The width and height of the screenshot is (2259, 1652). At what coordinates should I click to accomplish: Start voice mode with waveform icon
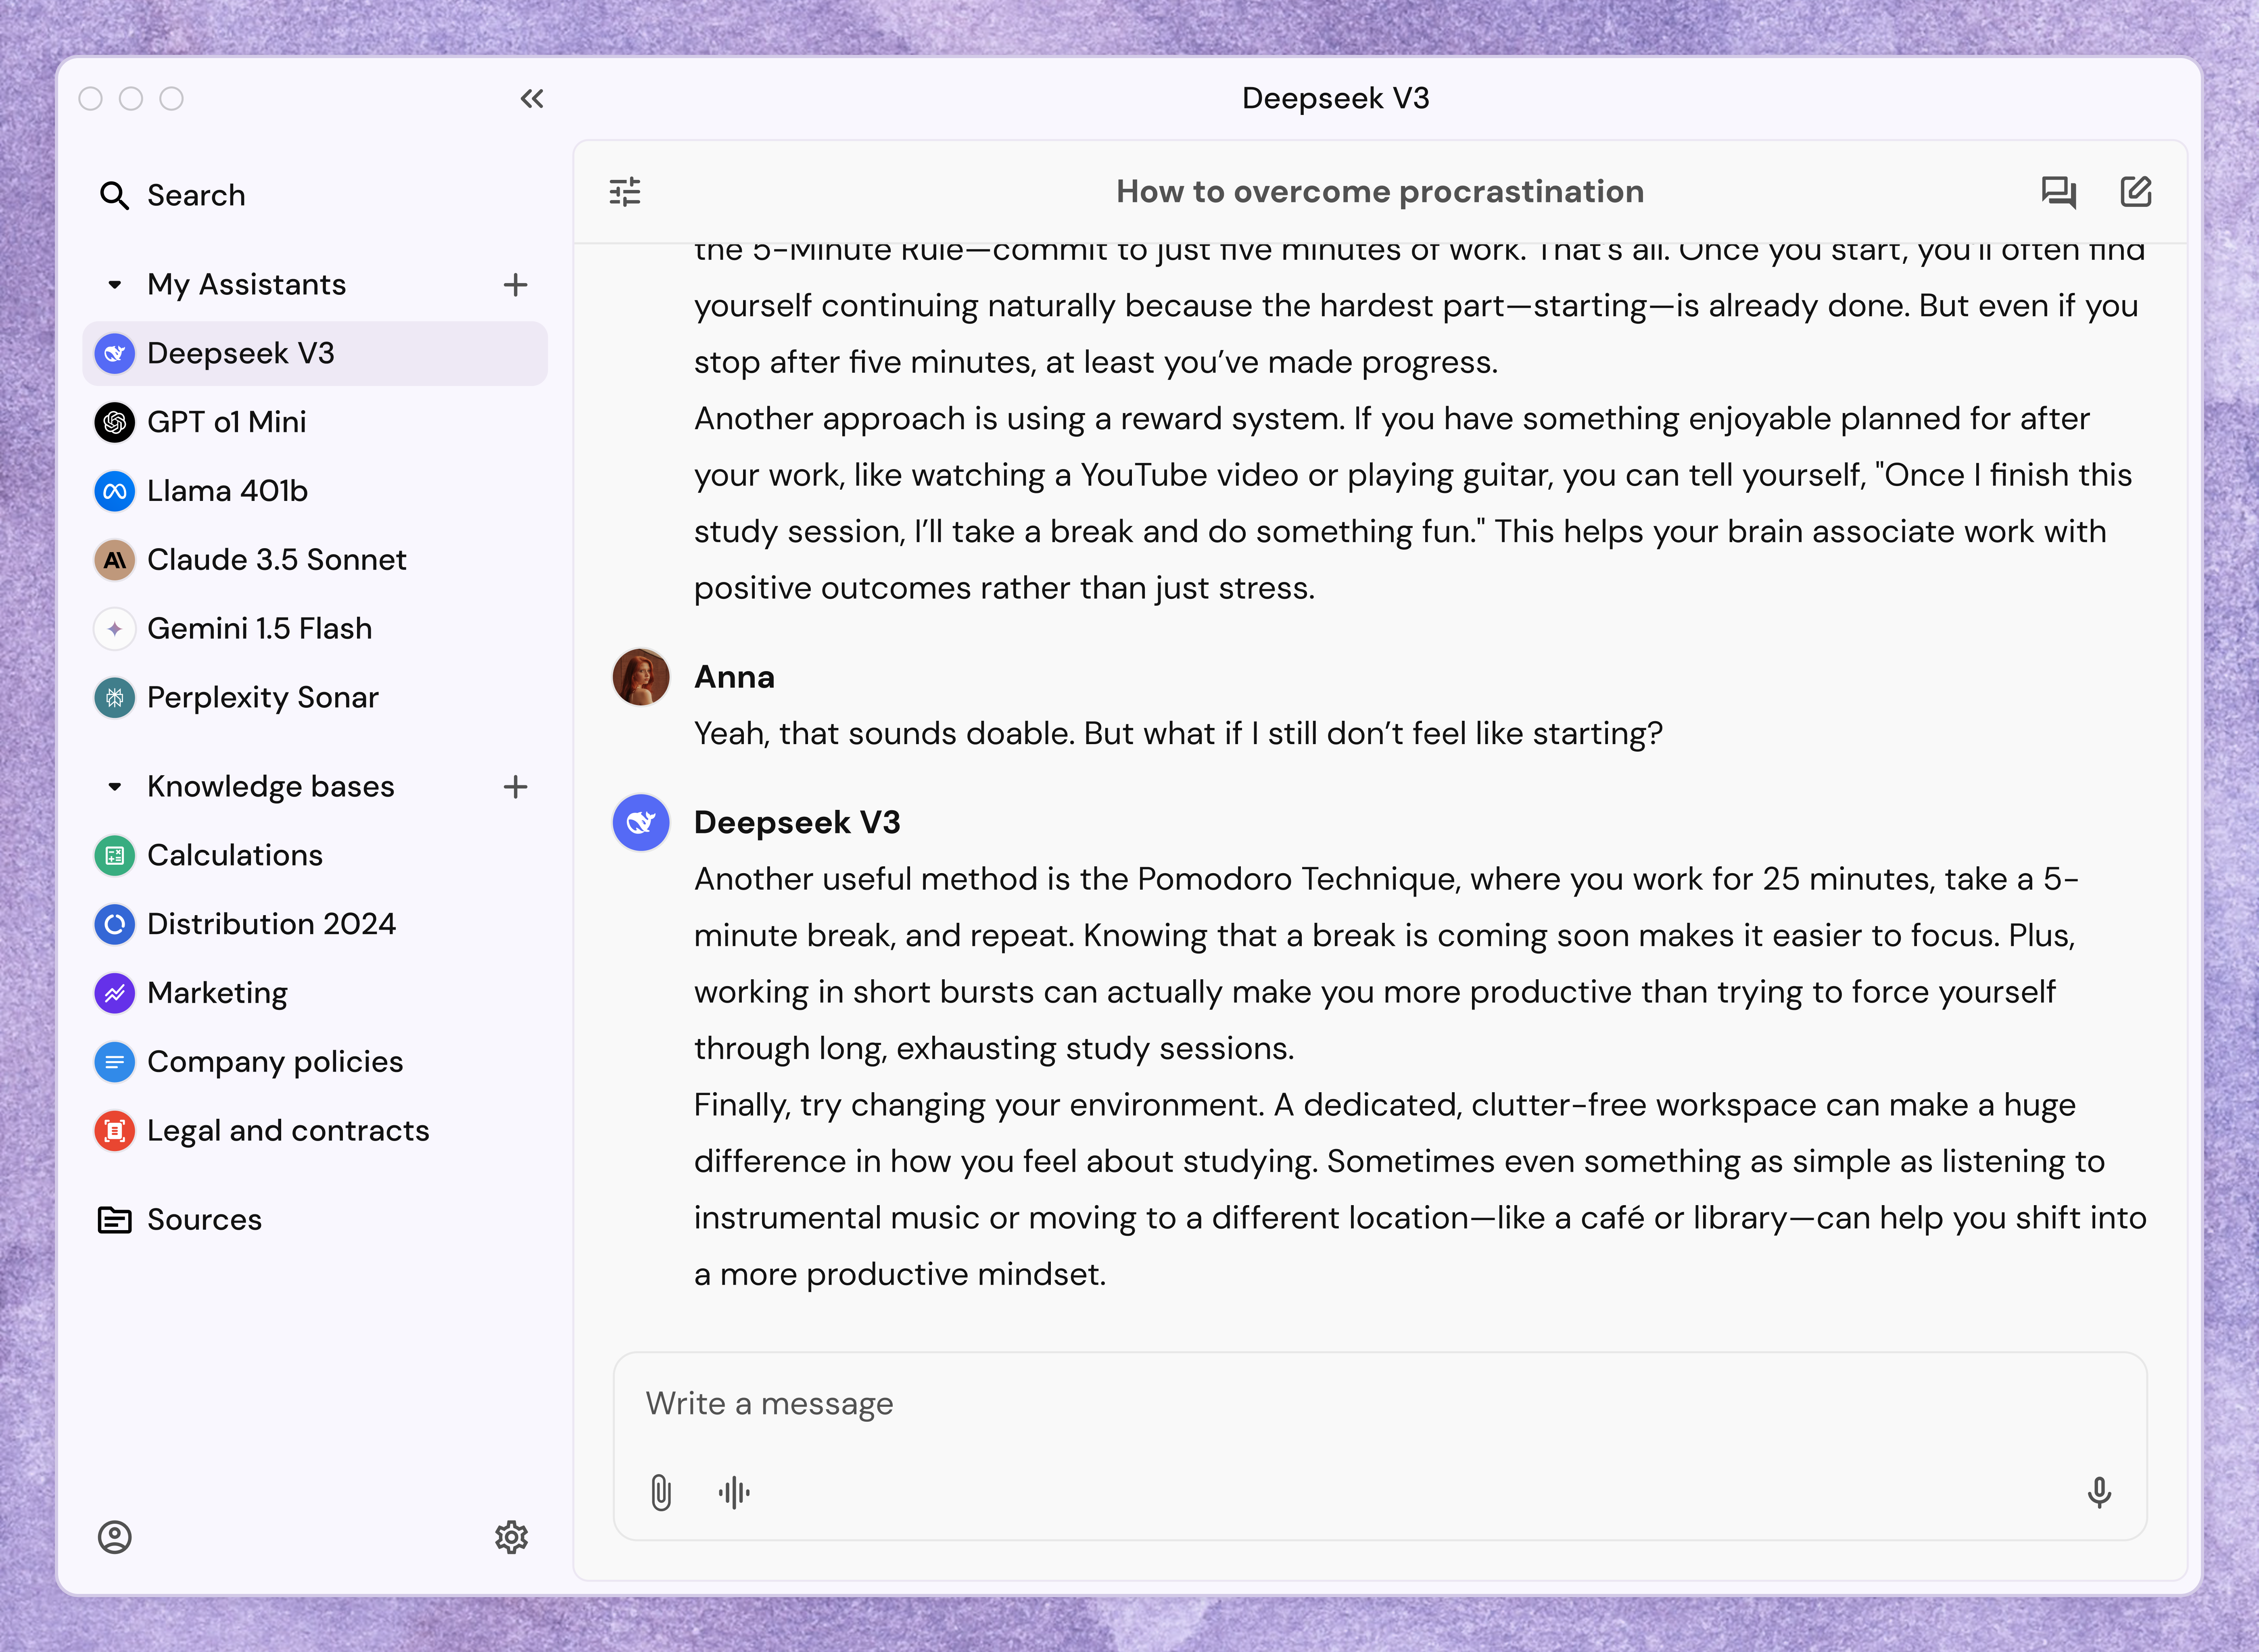click(x=734, y=1493)
